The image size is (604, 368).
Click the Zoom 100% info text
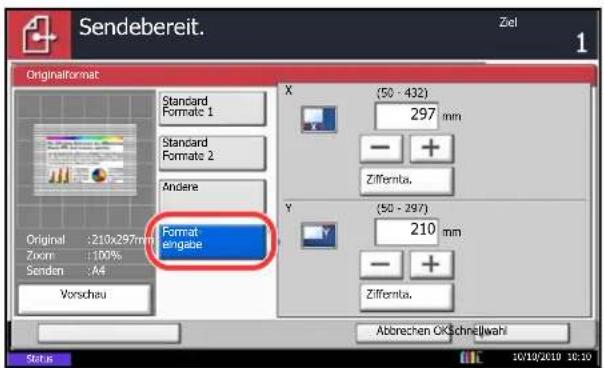74,255
